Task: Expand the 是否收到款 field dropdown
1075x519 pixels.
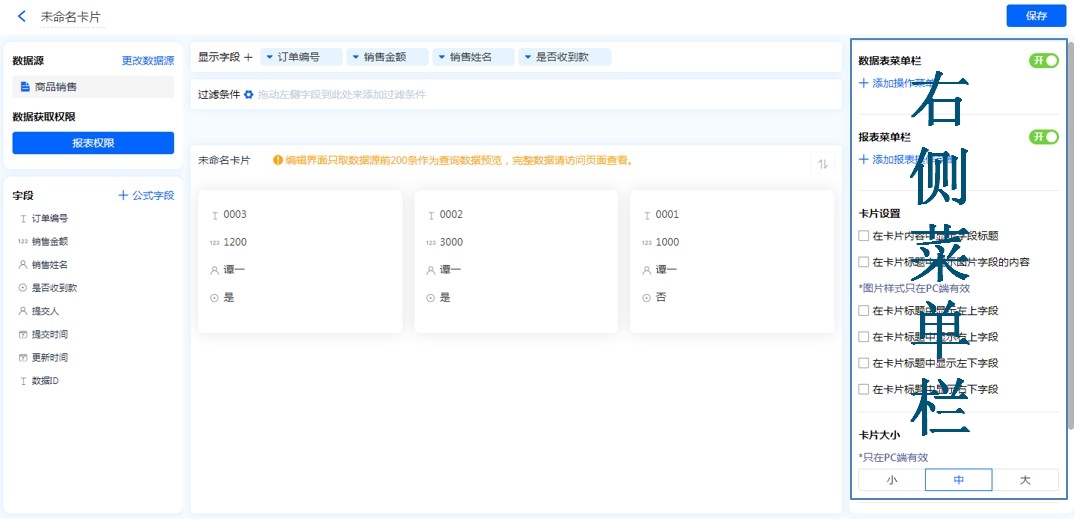Action: pos(528,57)
